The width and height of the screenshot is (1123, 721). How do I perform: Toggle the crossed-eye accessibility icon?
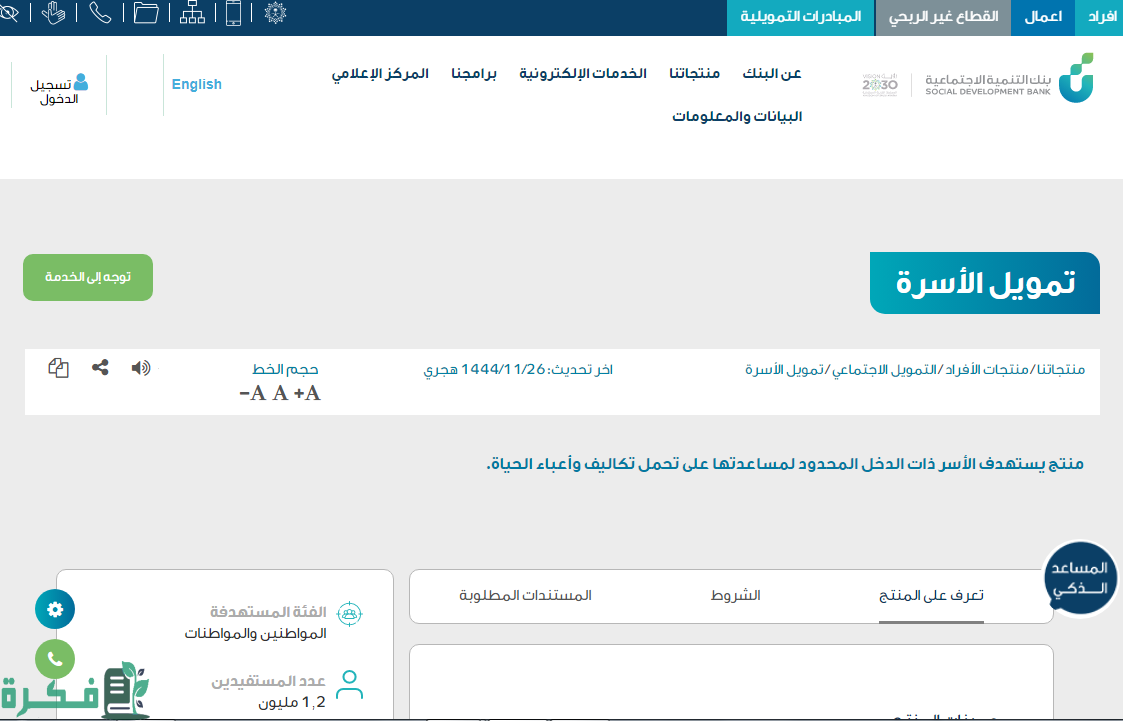(9, 13)
